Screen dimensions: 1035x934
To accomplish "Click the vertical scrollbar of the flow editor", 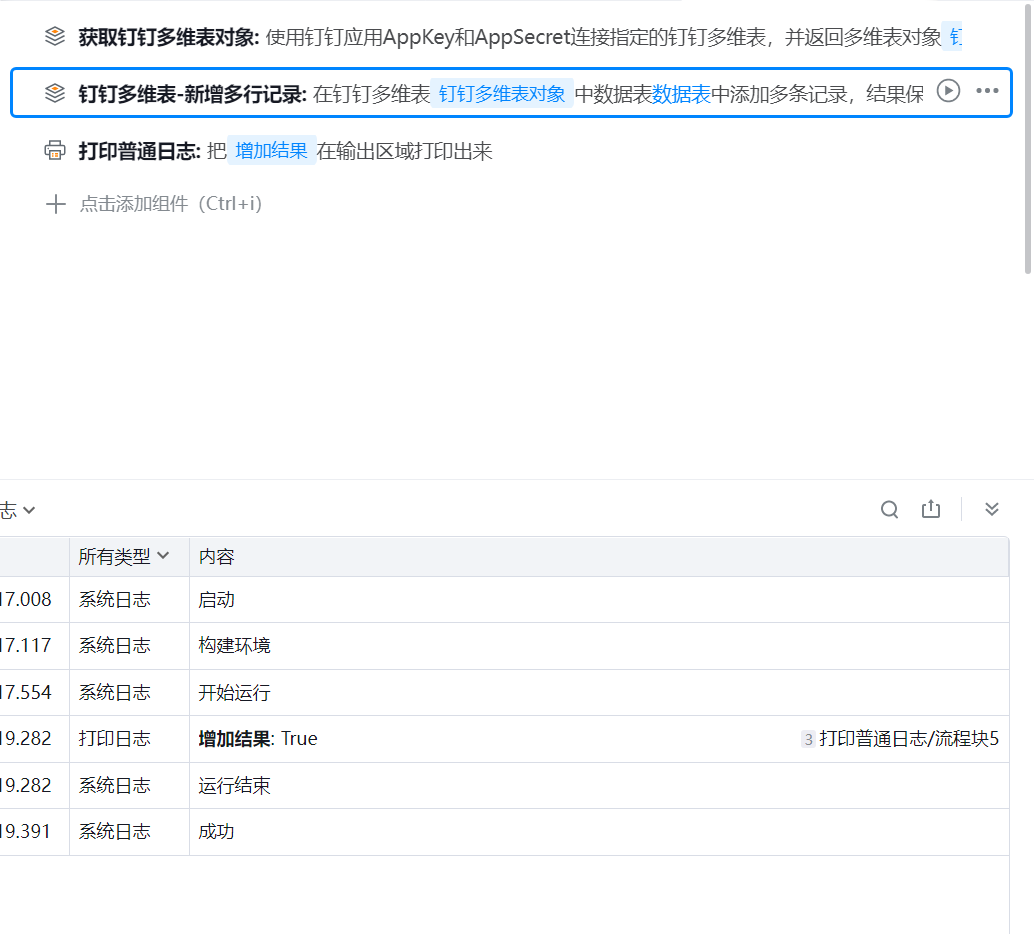I will pos(1029,140).
